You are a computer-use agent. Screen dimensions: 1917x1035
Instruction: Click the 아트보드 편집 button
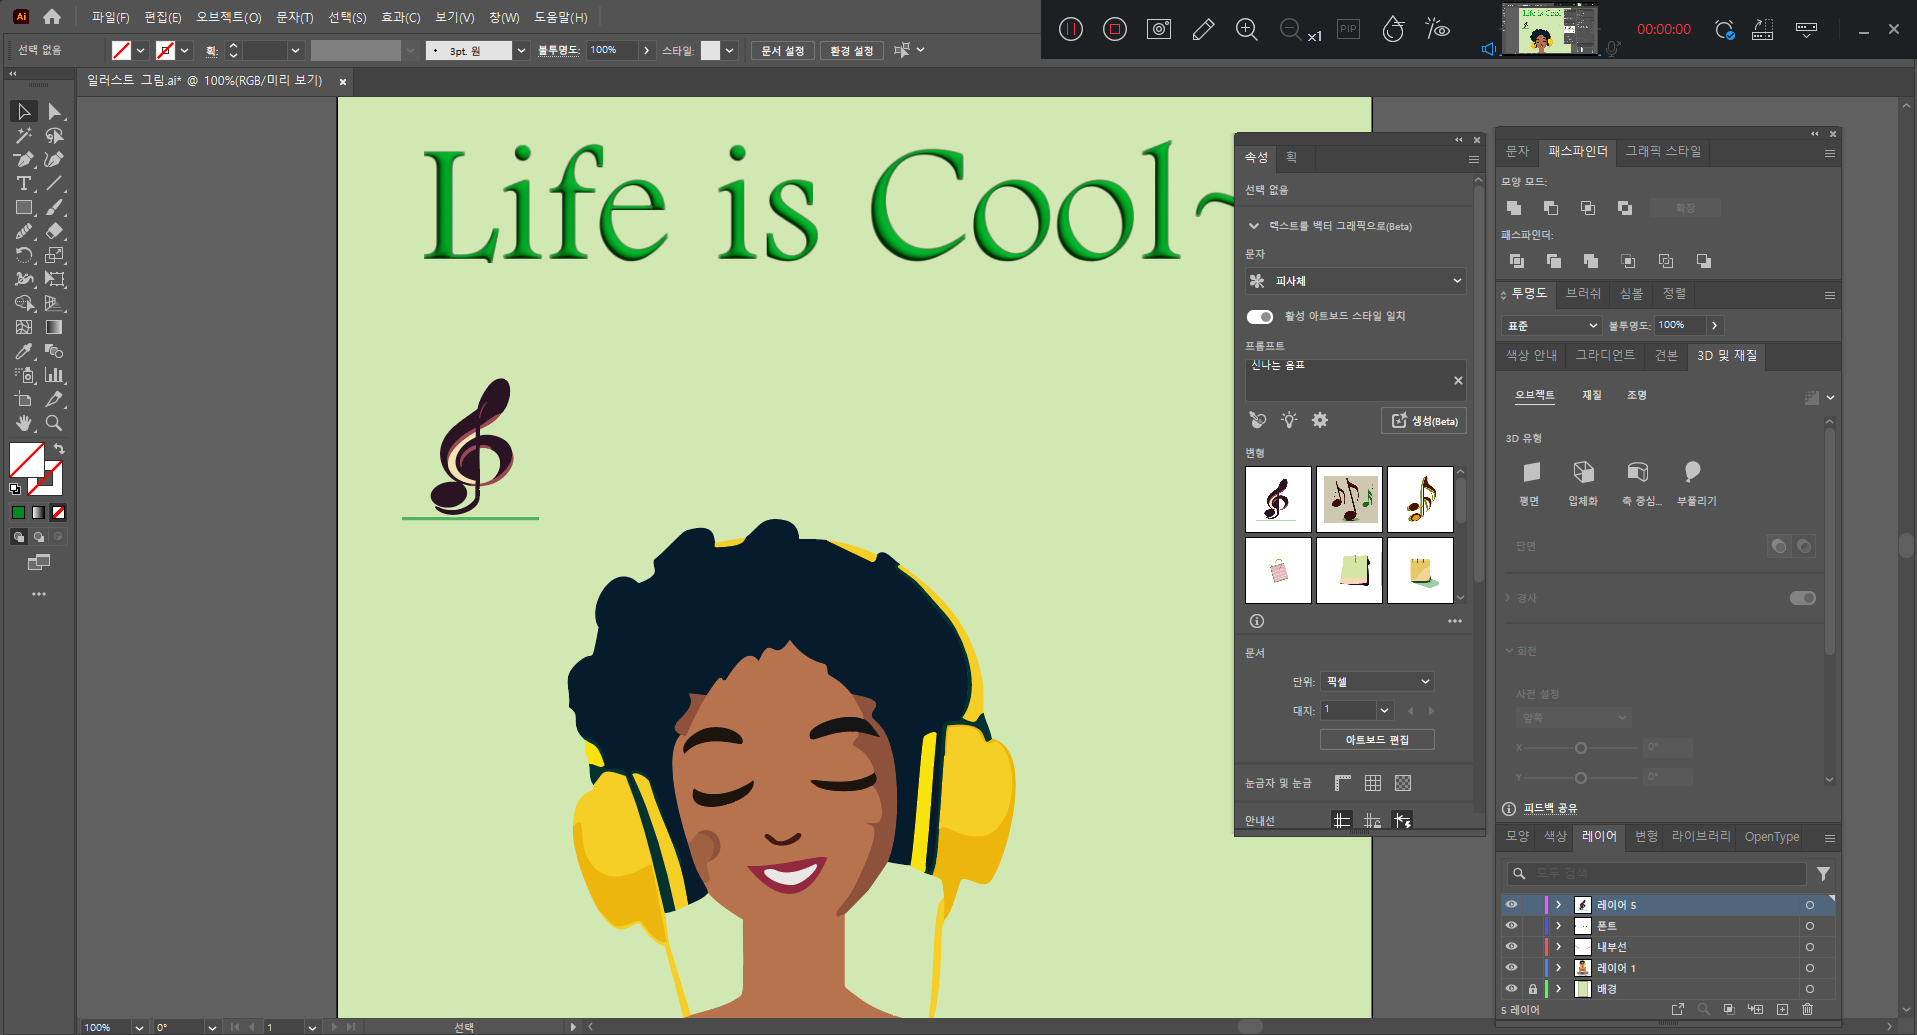click(x=1377, y=740)
